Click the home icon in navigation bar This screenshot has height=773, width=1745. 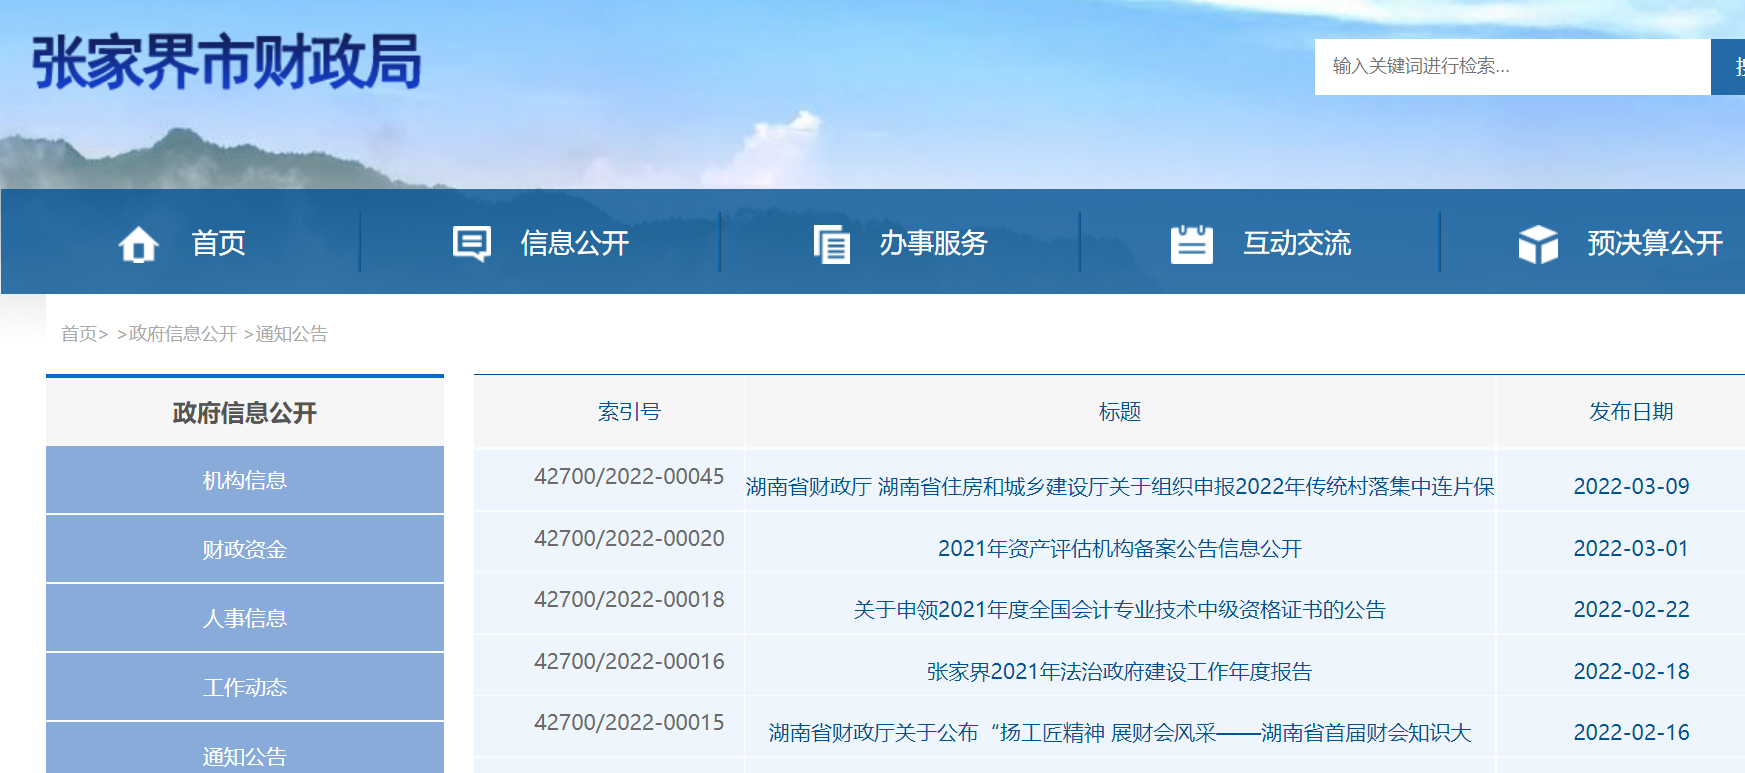(x=138, y=243)
